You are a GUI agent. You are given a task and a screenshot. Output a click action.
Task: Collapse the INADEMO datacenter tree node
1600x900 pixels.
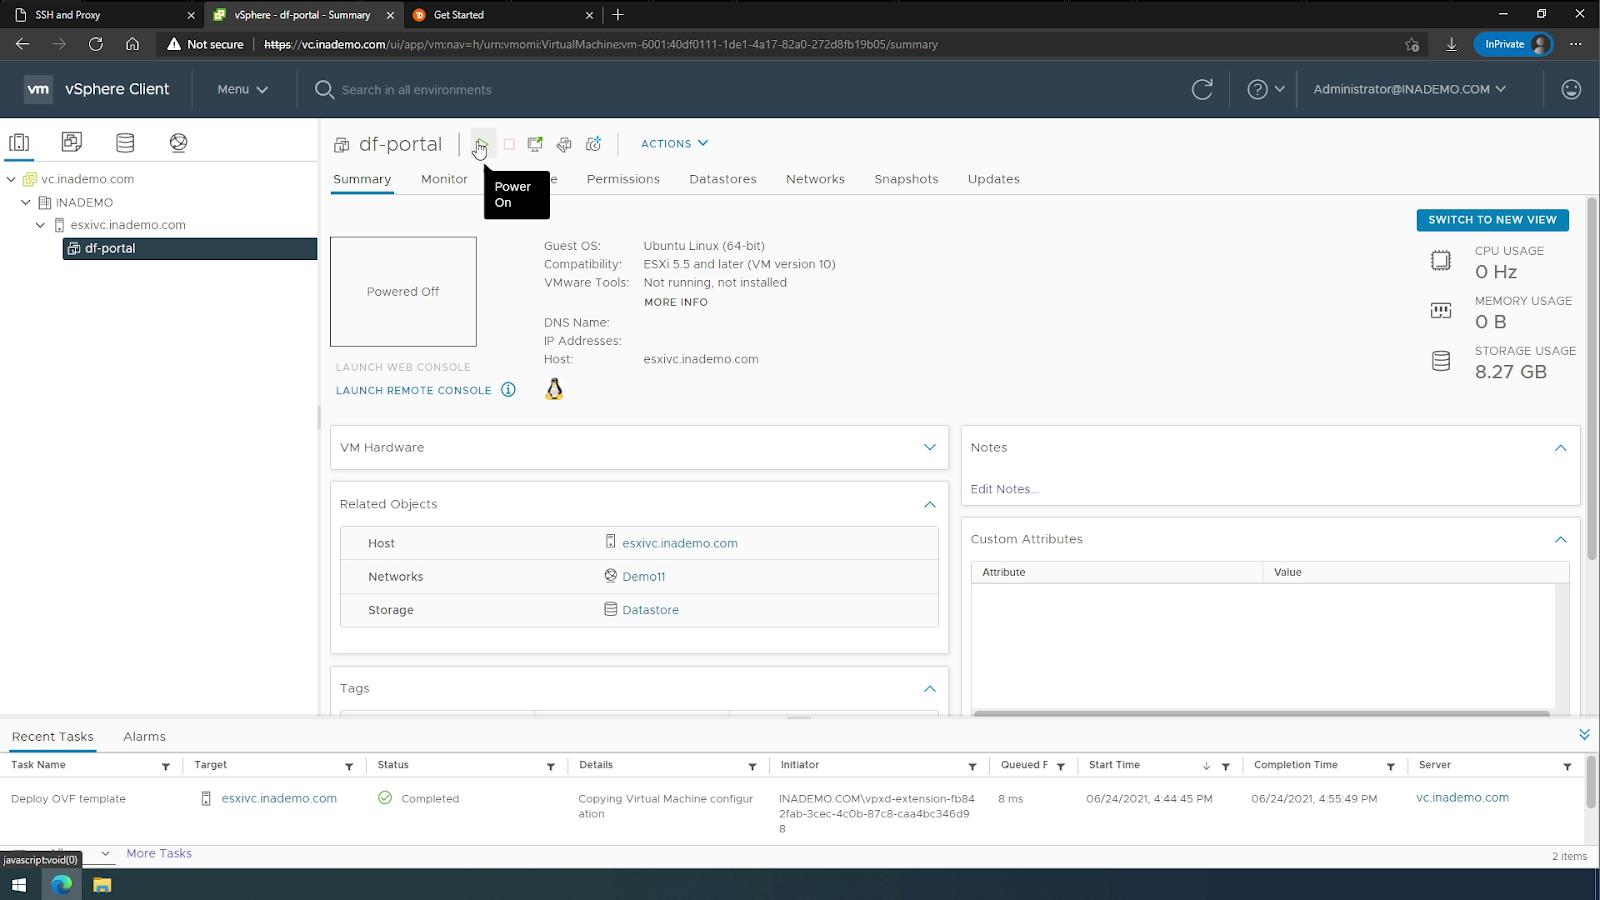[x=26, y=202]
